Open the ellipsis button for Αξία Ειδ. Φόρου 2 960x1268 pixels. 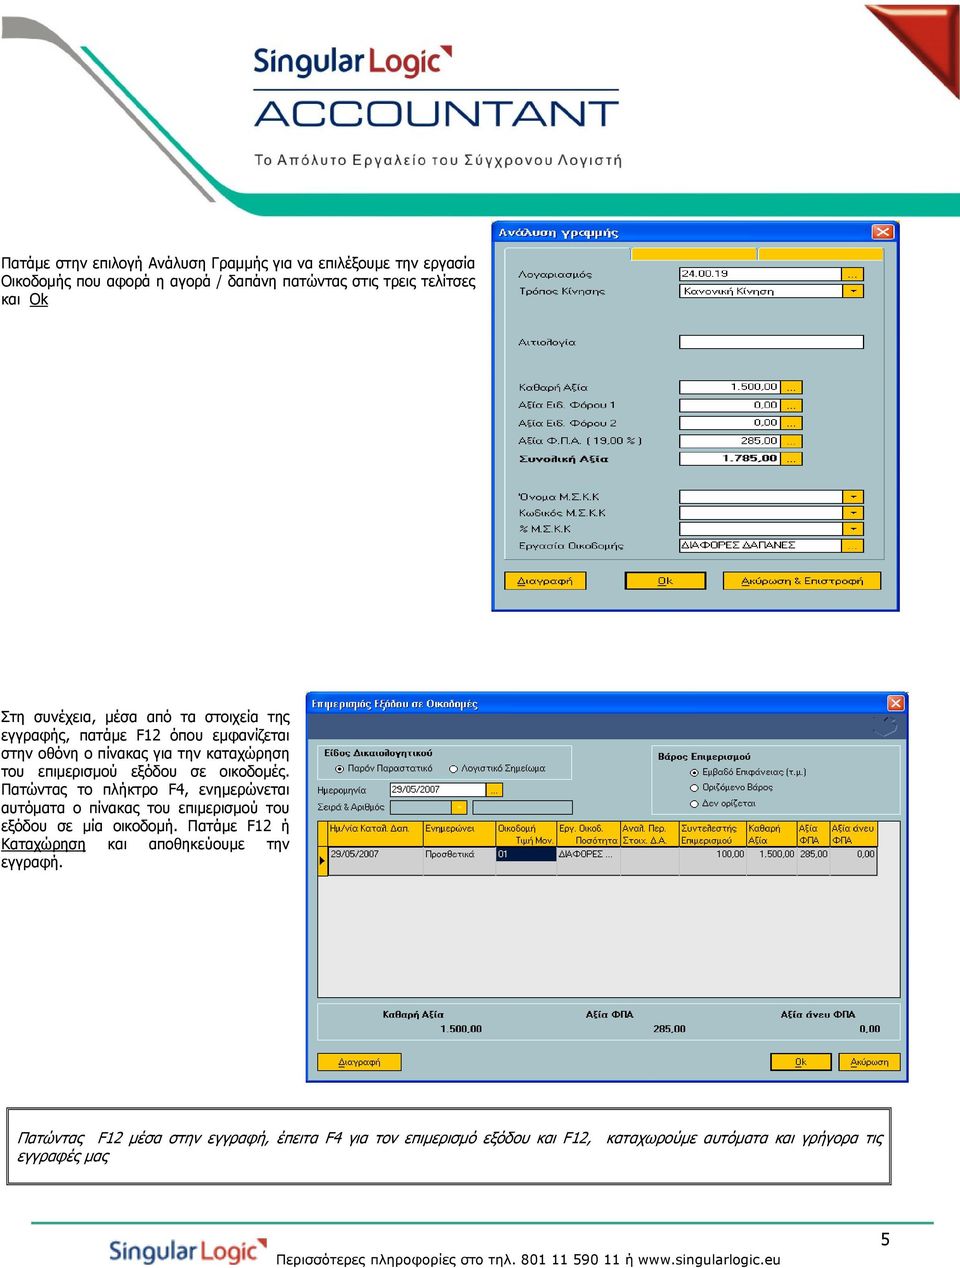click(x=792, y=423)
